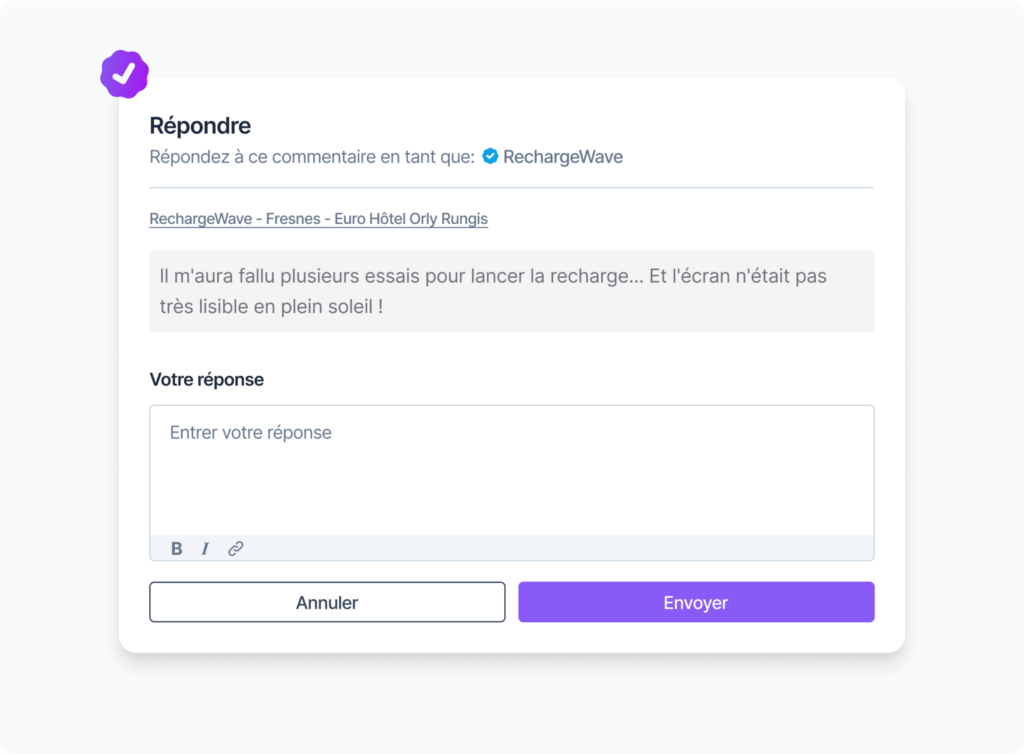
Task: Click the words Orly Rungis in the location link
Action: (x=449, y=219)
